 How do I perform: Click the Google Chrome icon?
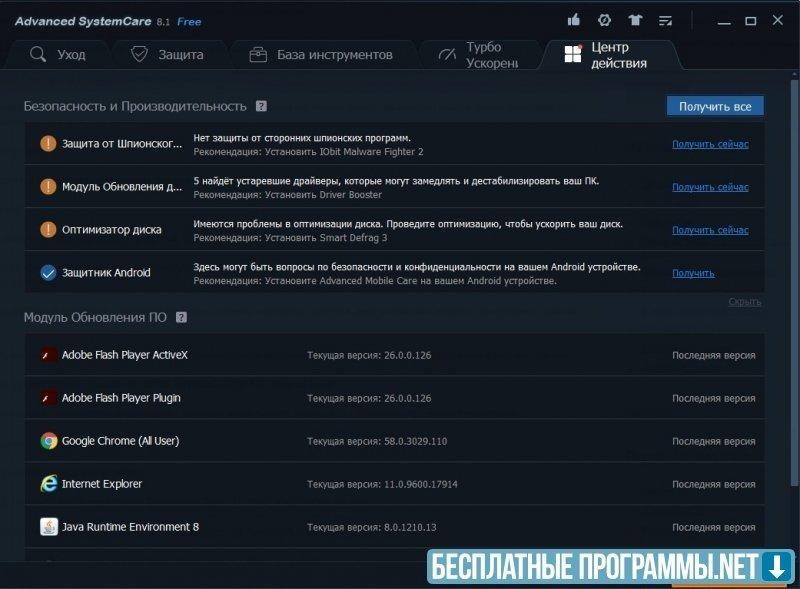(x=49, y=440)
